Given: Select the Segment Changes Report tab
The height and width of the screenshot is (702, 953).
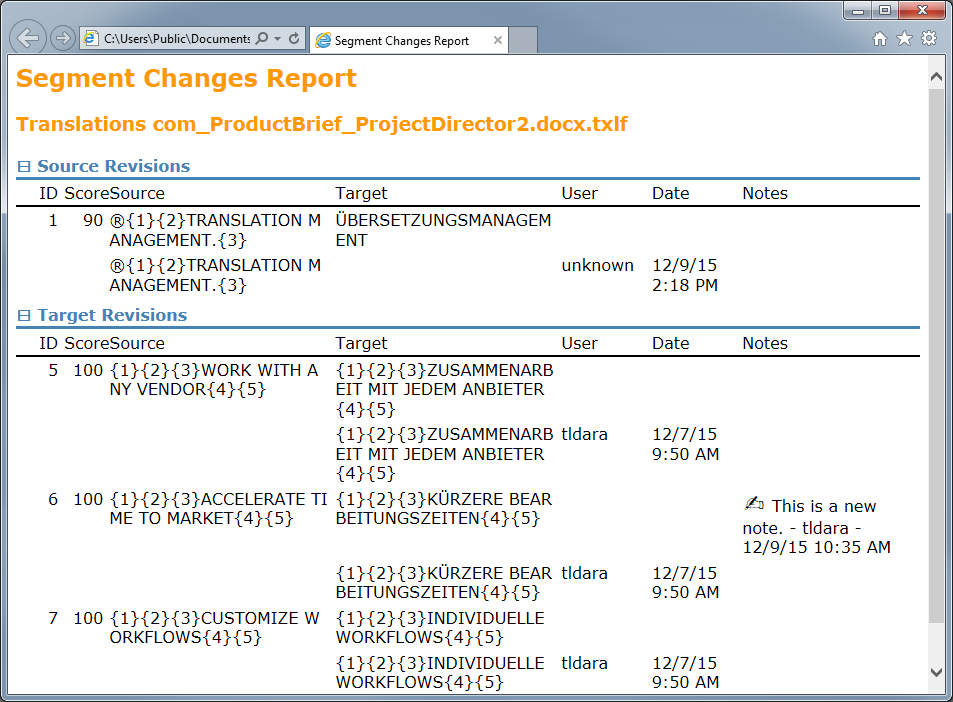Looking at the screenshot, I should click(400, 41).
